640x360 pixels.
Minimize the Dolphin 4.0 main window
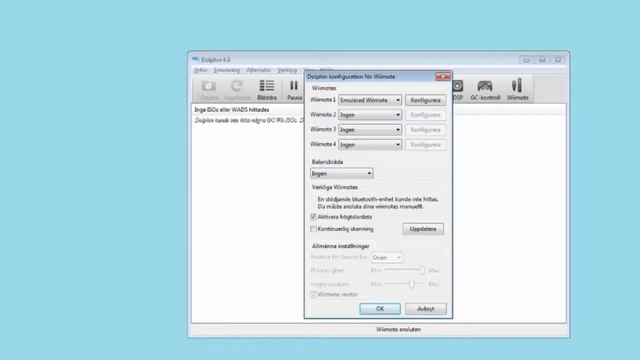point(526,60)
